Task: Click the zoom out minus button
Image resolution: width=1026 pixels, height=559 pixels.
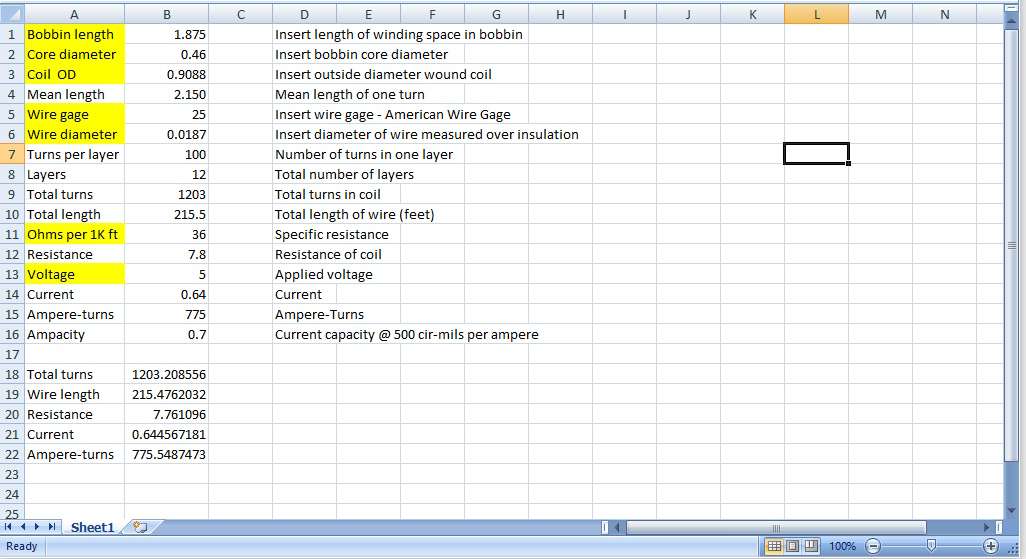Action: point(873,546)
